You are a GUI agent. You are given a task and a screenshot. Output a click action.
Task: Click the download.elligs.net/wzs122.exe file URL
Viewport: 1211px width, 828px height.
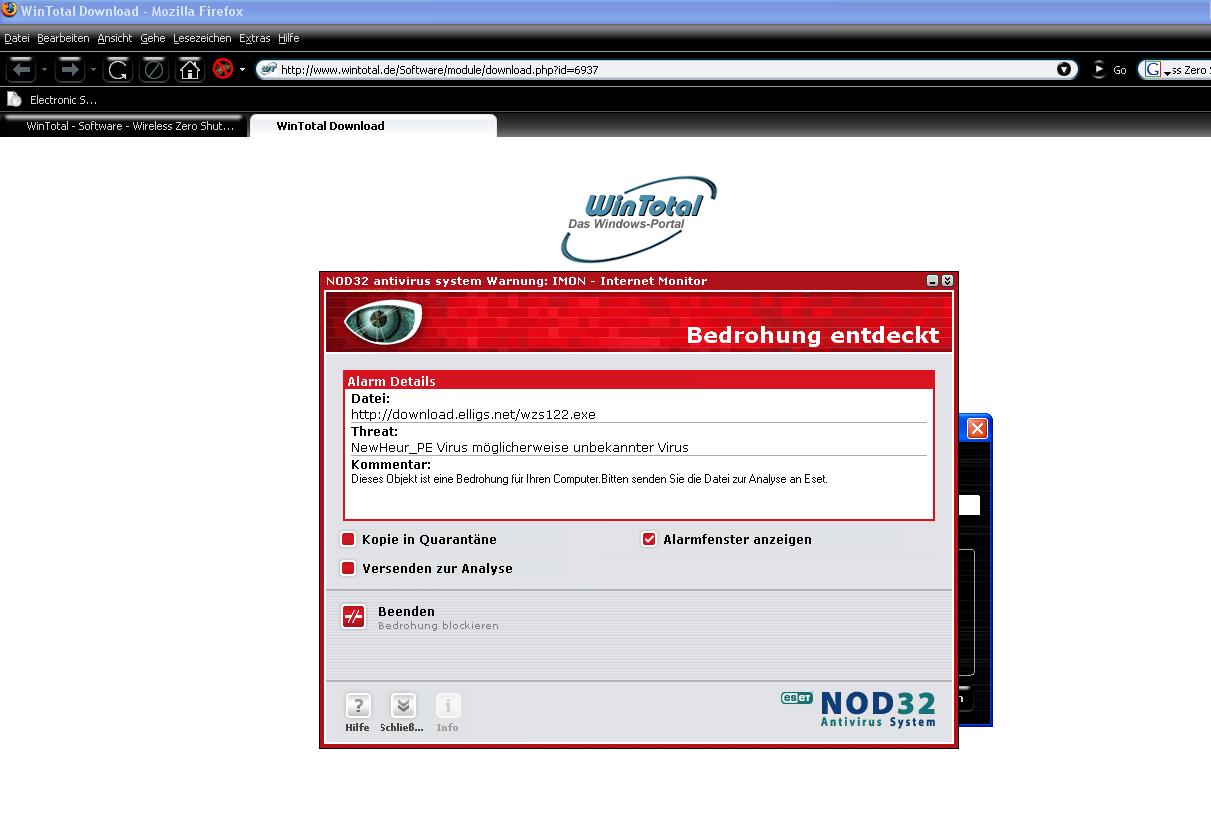click(x=473, y=414)
